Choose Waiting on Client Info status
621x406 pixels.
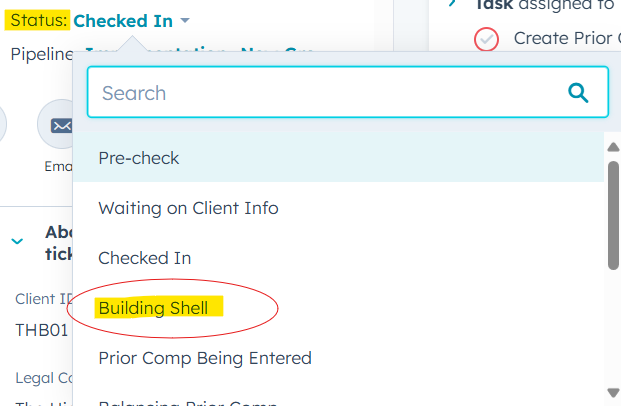pyautogui.click(x=188, y=208)
